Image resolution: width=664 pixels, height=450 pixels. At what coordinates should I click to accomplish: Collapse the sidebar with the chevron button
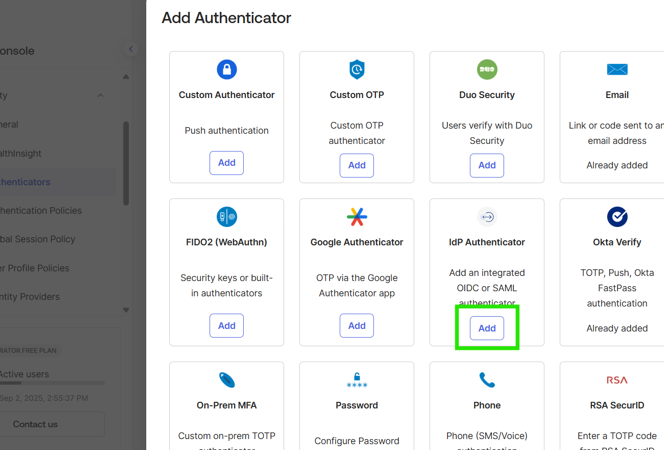pyautogui.click(x=131, y=49)
